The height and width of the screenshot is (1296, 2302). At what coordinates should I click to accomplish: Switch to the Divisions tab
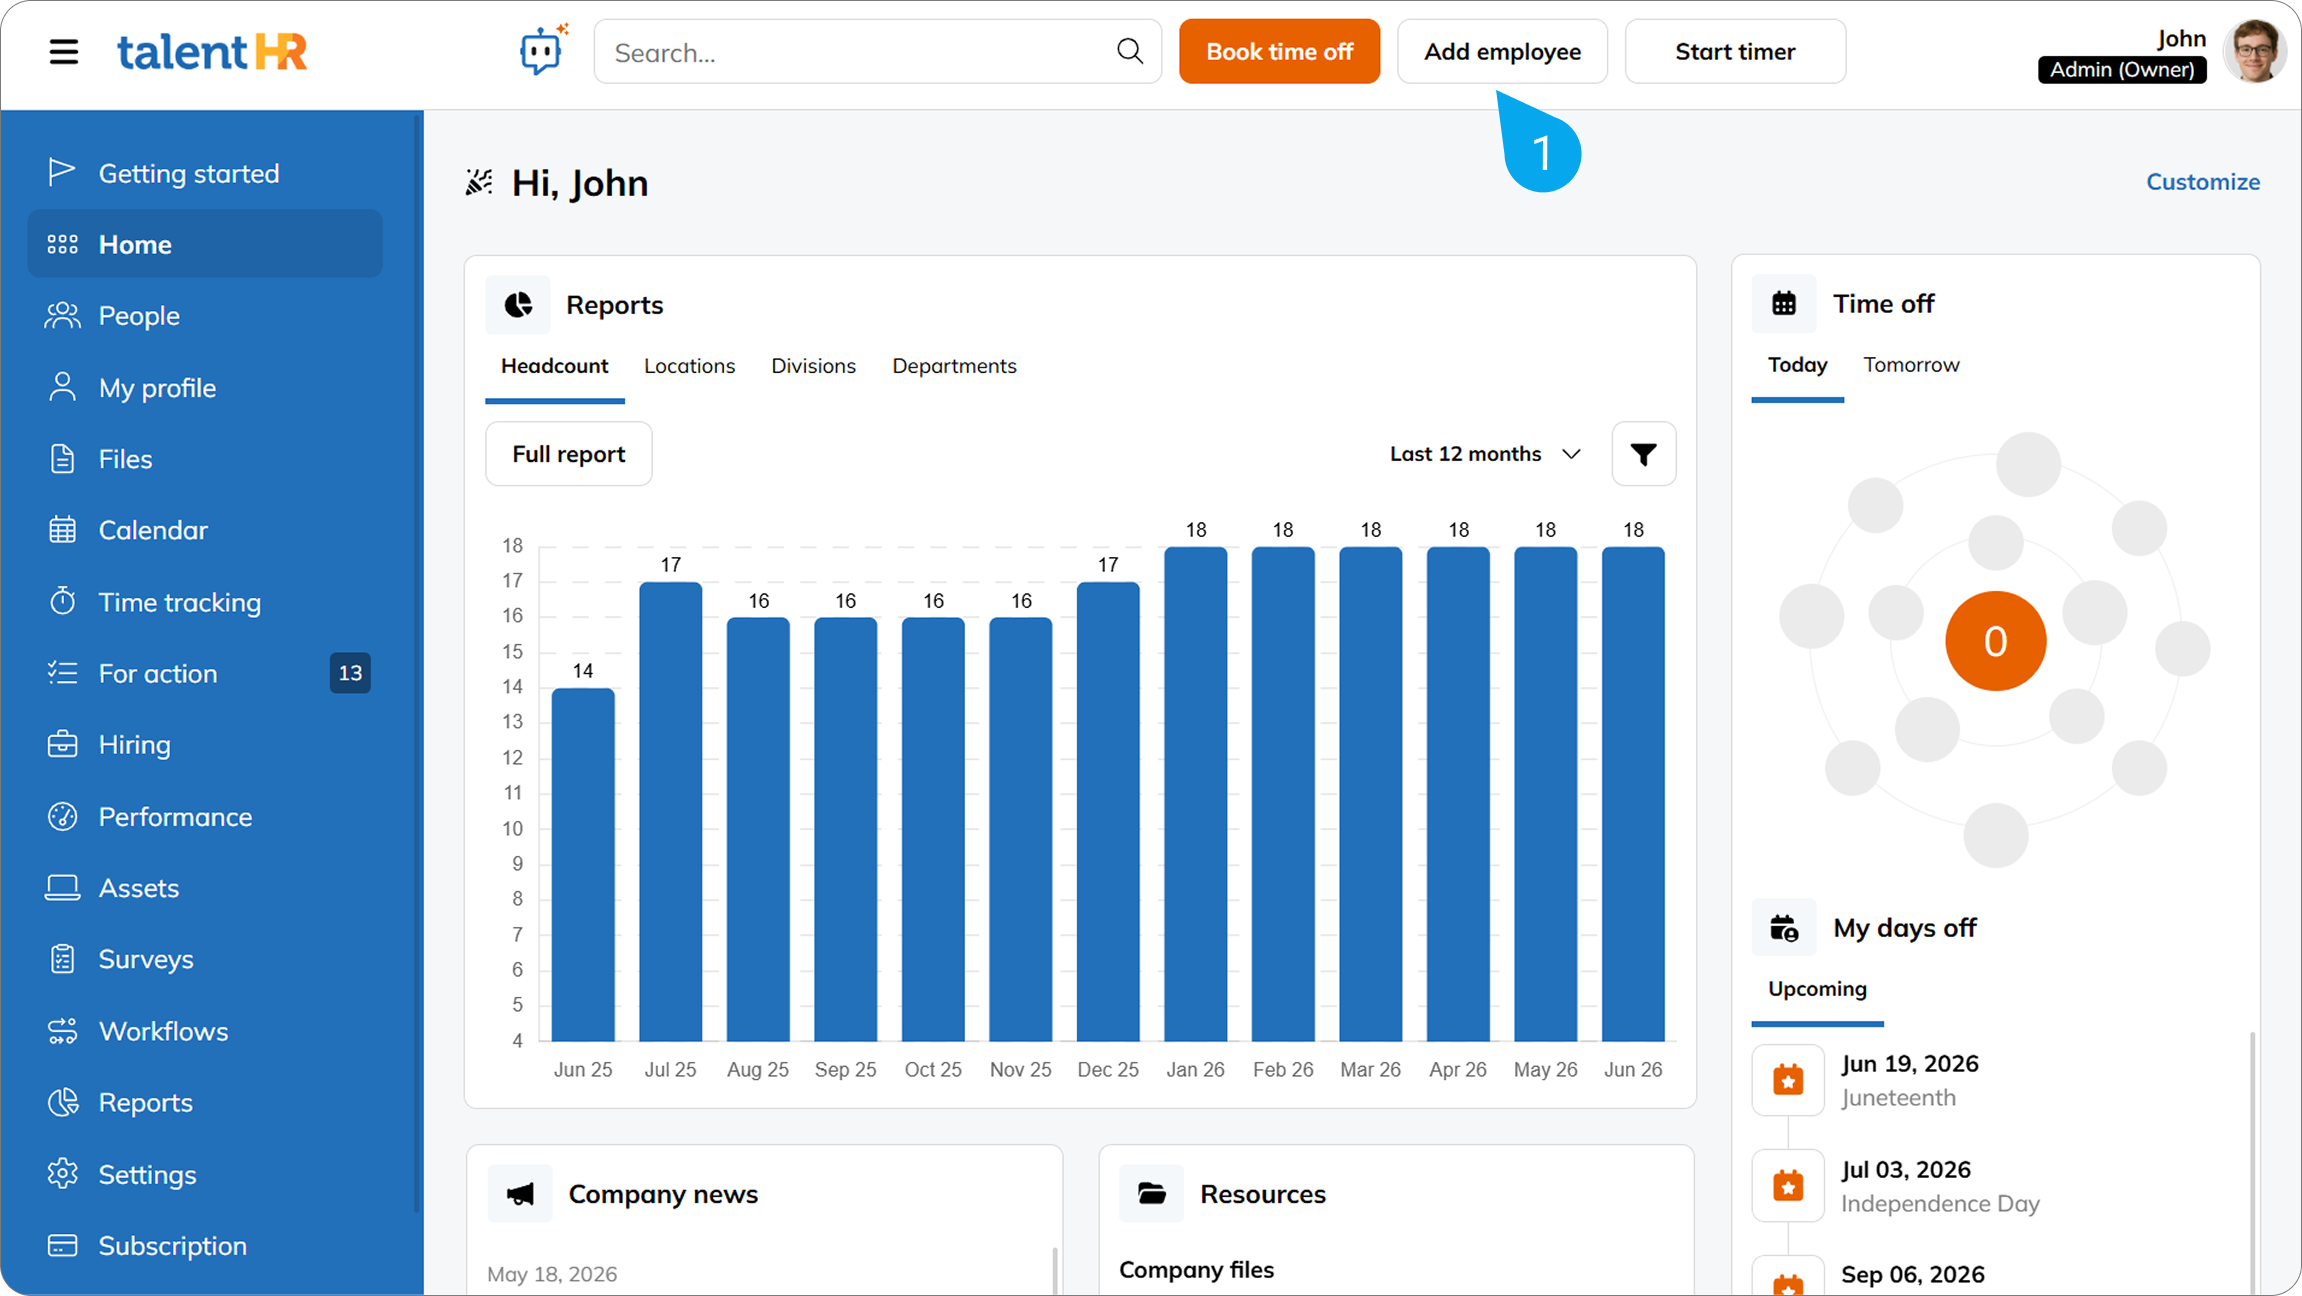coord(814,366)
